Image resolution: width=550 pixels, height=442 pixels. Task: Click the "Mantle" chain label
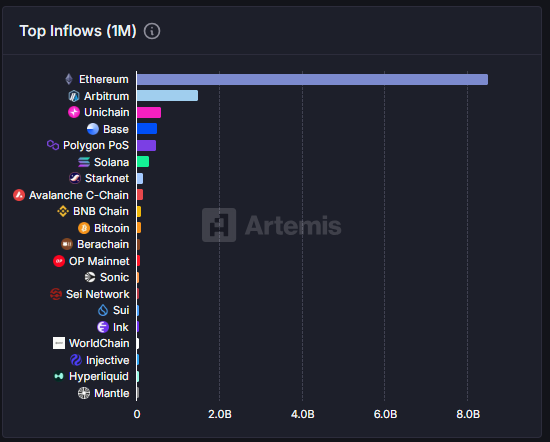tap(112, 393)
